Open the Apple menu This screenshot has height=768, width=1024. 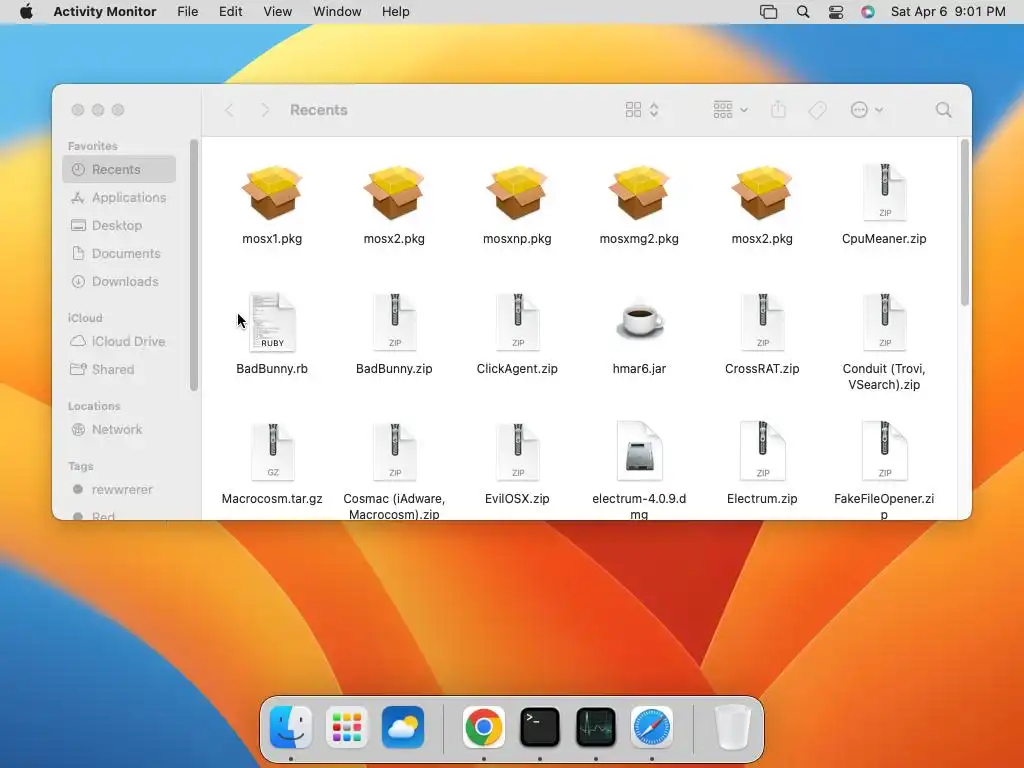pos(26,12)
